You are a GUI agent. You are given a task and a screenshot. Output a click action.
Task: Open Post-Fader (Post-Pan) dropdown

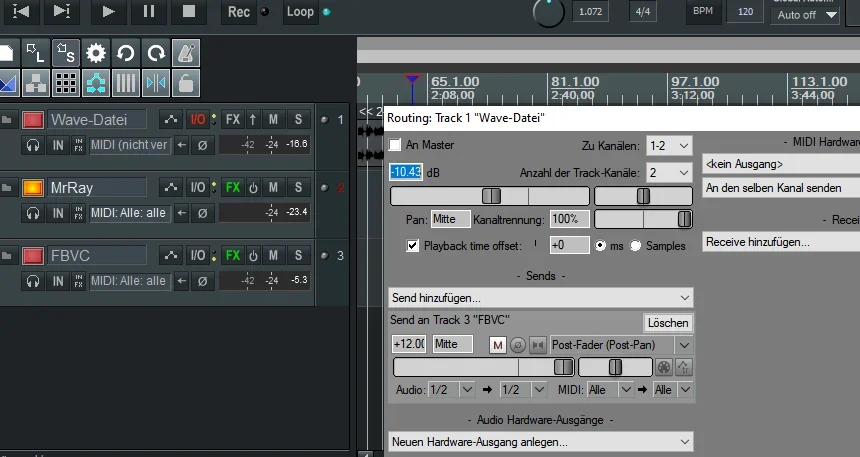(620, 345)
